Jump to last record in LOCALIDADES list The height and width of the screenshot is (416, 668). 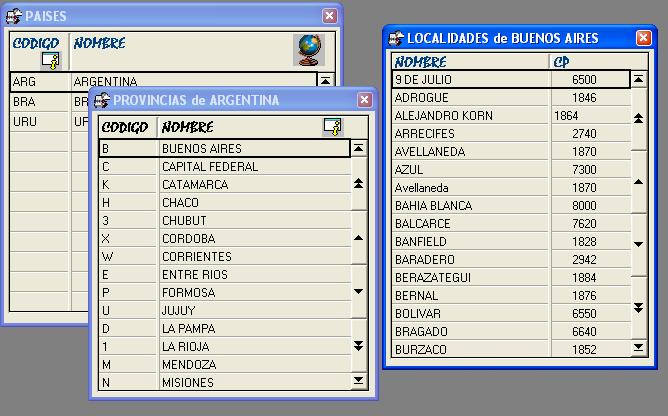click(x=639, y=347)
